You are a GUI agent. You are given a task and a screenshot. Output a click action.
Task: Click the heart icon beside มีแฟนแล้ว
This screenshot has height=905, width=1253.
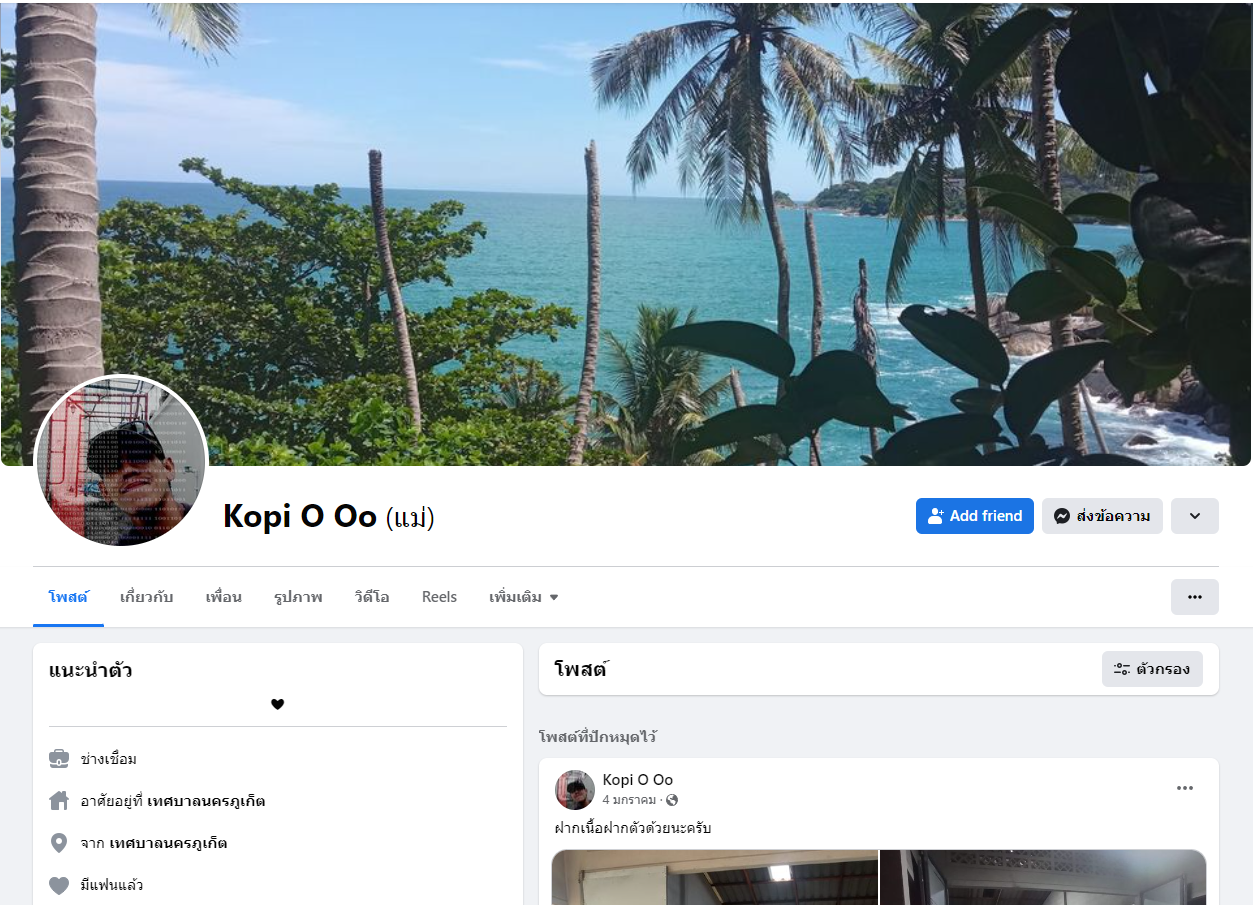pos(59,885)
